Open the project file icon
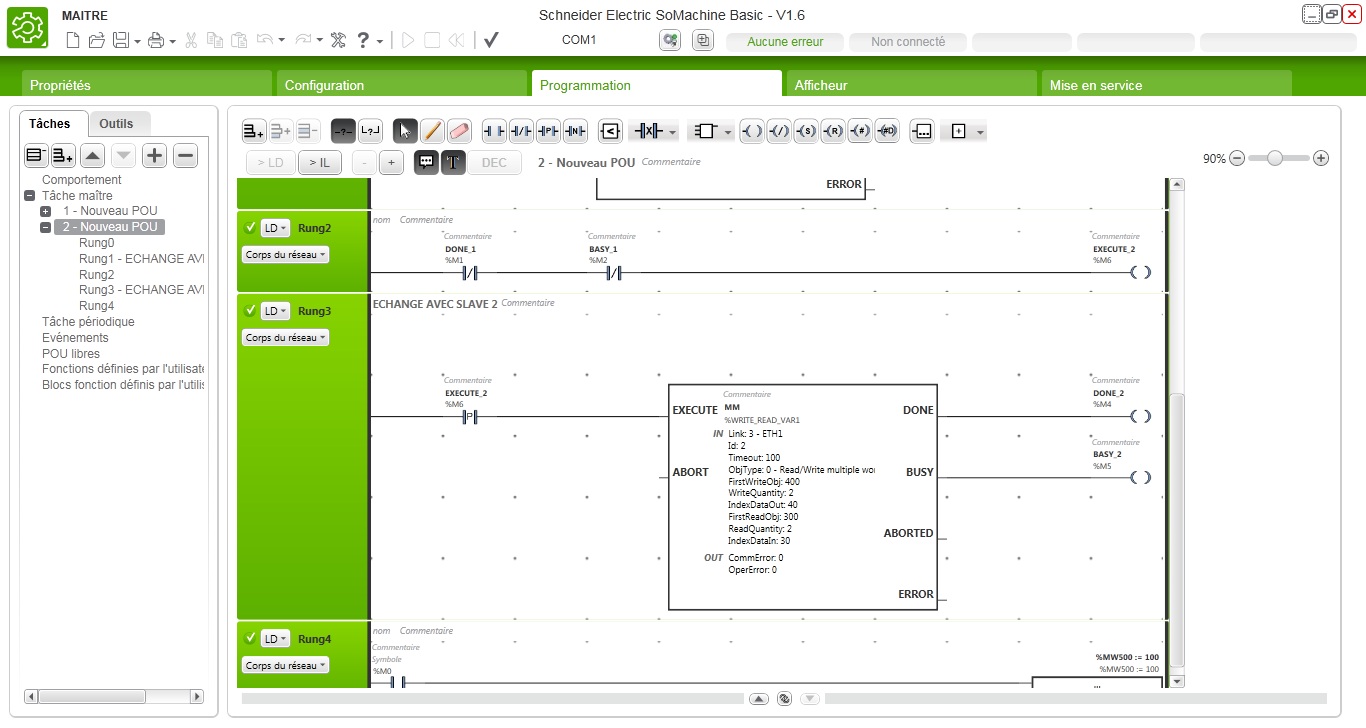The width and height of the screenshot is (1366, 728). [x=97, y=40]
